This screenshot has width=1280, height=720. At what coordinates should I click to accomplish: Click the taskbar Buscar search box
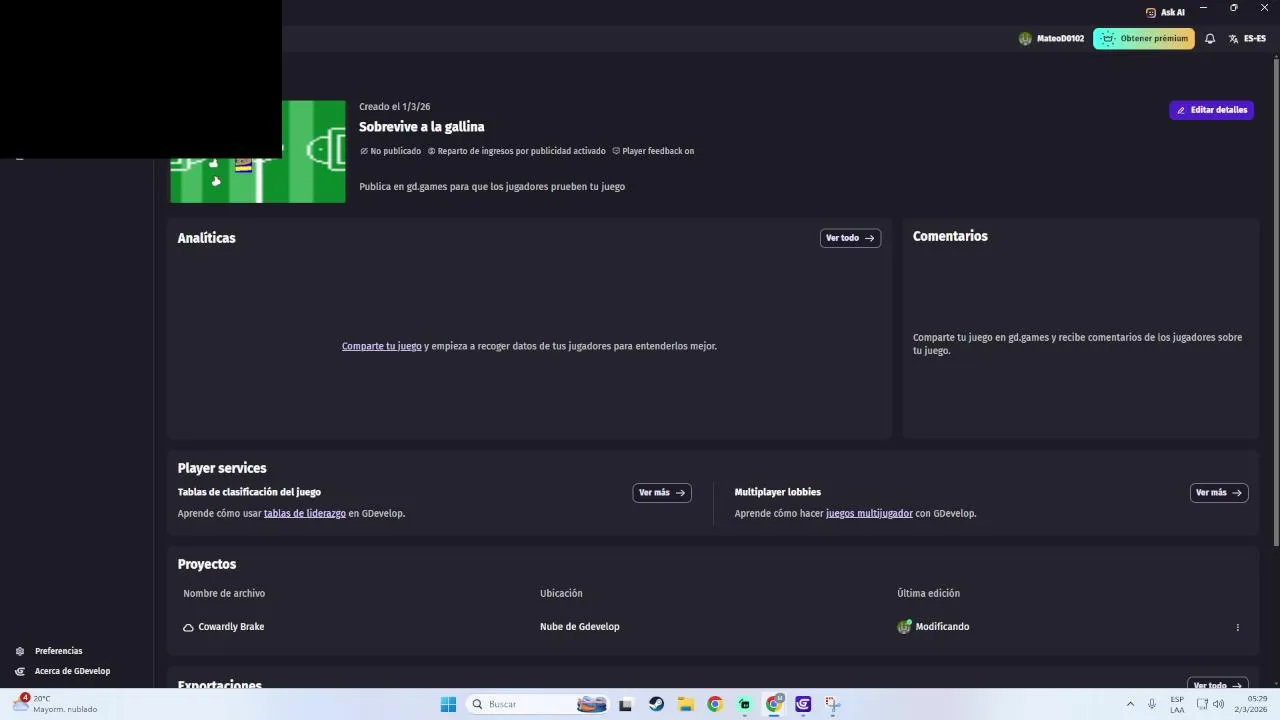pos(538,704)
